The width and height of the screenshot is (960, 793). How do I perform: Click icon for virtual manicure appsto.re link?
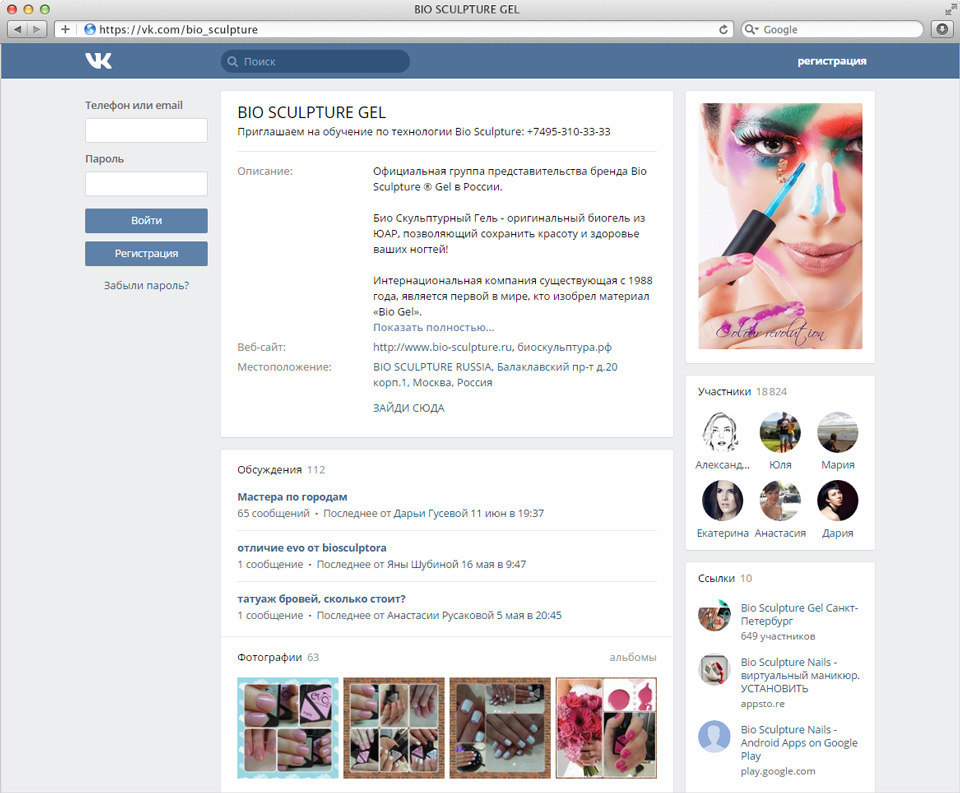pos(714,671)
